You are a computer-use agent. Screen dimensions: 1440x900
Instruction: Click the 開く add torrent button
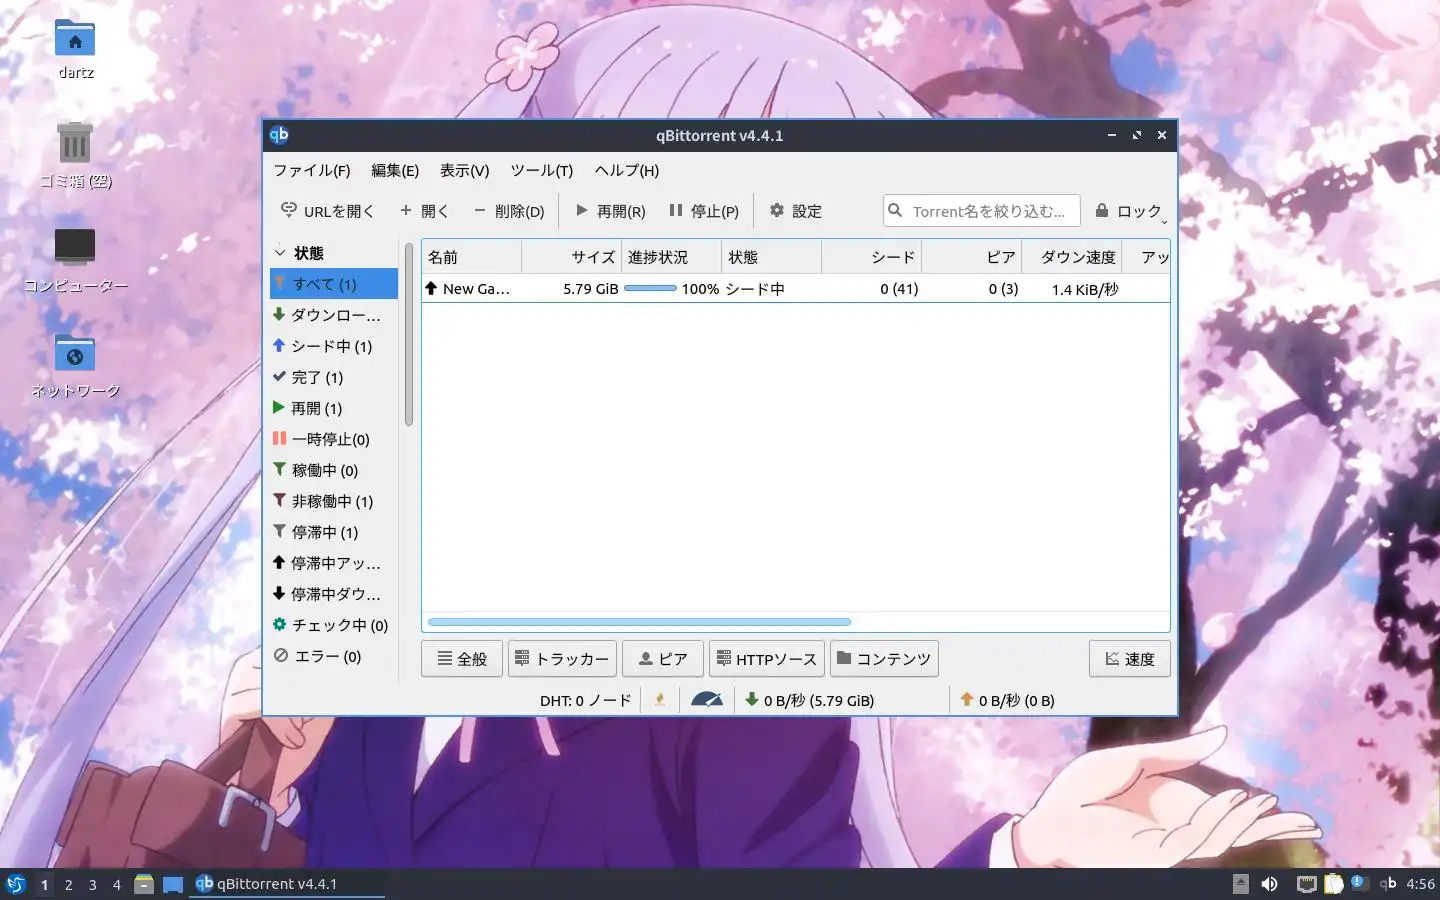pos(424,211)
